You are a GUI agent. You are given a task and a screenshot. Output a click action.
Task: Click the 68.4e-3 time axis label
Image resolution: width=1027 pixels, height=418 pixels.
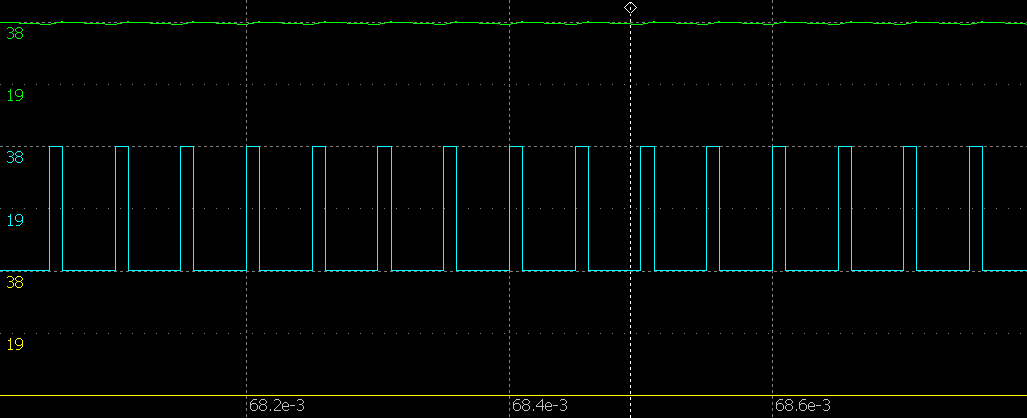coord(541,406)
